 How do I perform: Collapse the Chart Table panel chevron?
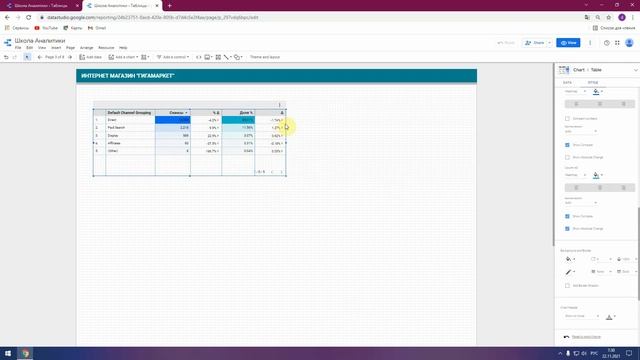[635, 70]
